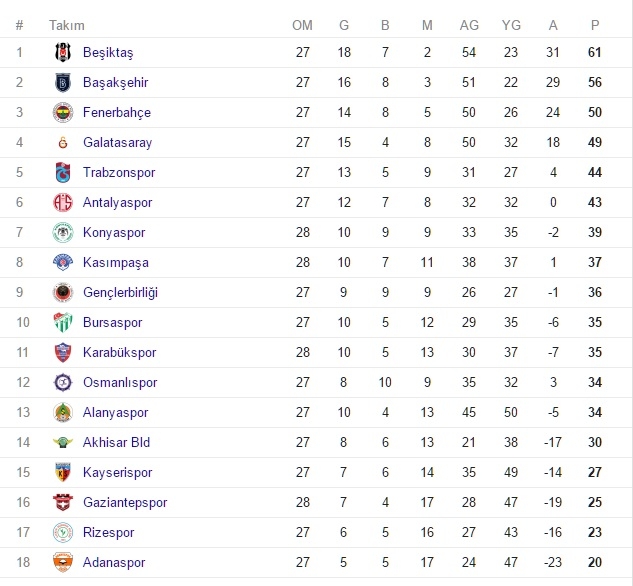Click the Kasımpaşa crest icon
This screenshot has height=586, width=633.
[x=63, y=262]
